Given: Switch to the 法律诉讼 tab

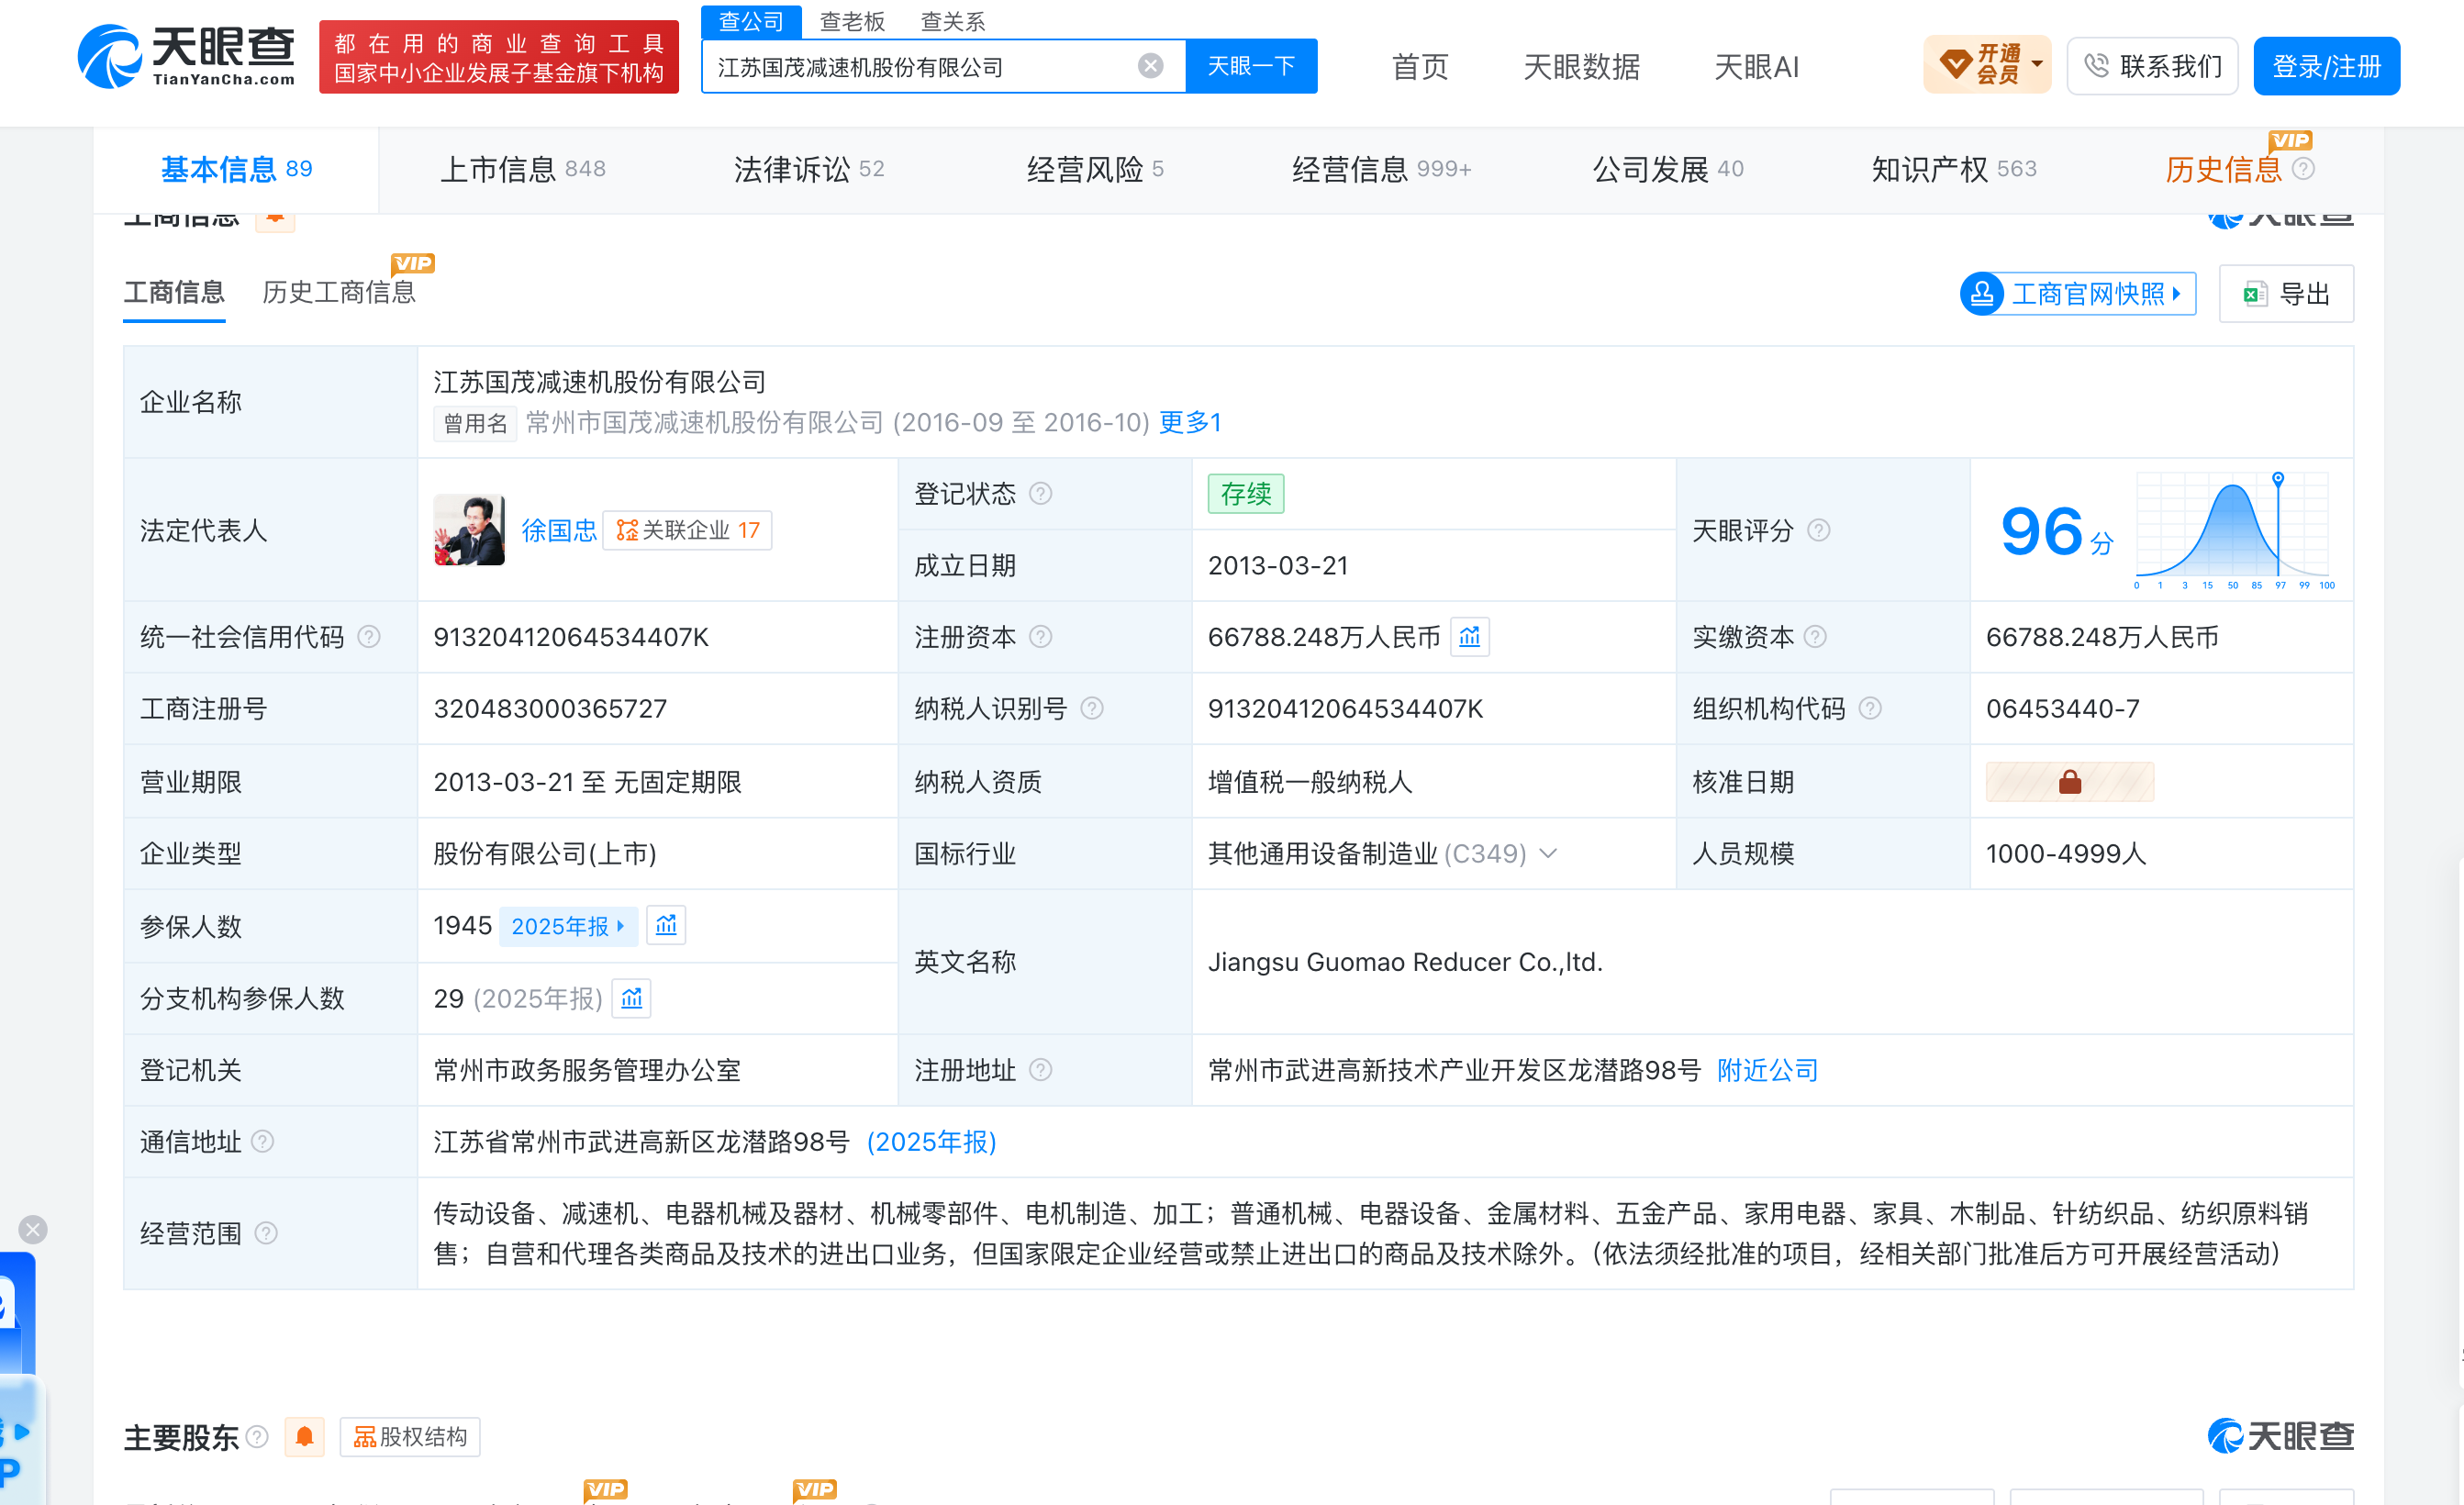Looking at the screenshot, I should click(808, 169).
